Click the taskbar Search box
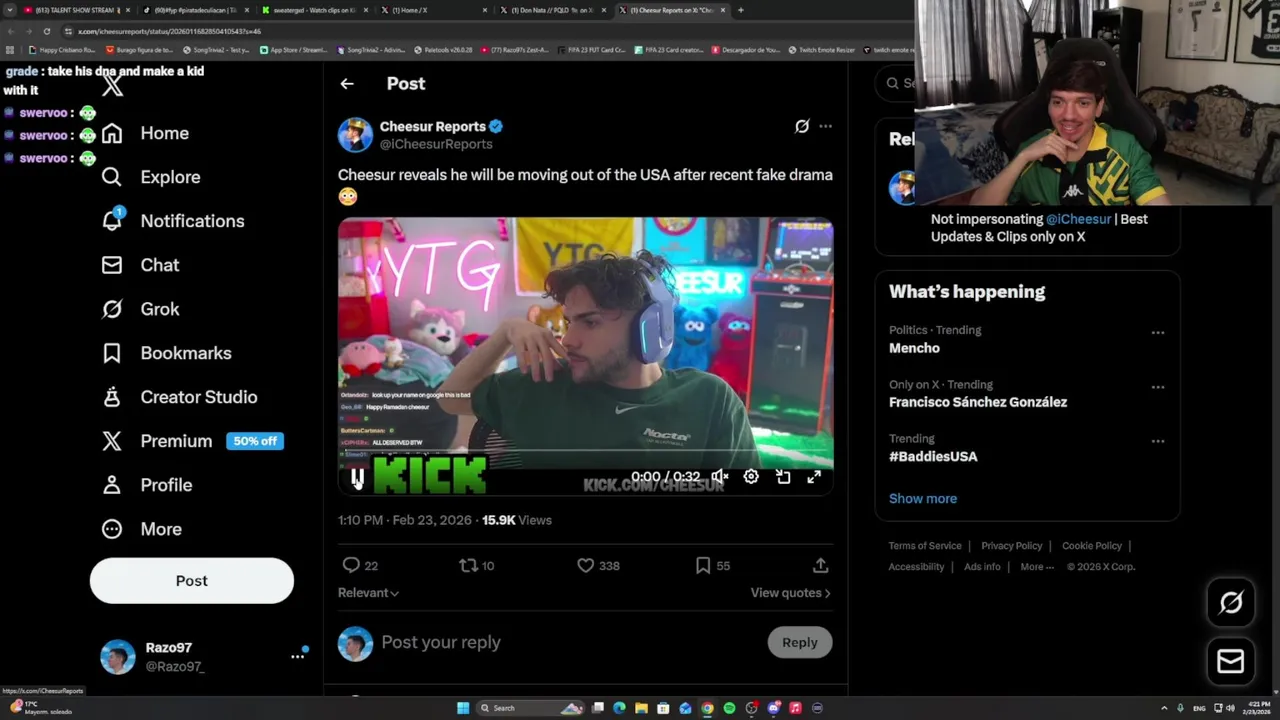Screen dimensions: 1280x720 [x=530, y=708]
